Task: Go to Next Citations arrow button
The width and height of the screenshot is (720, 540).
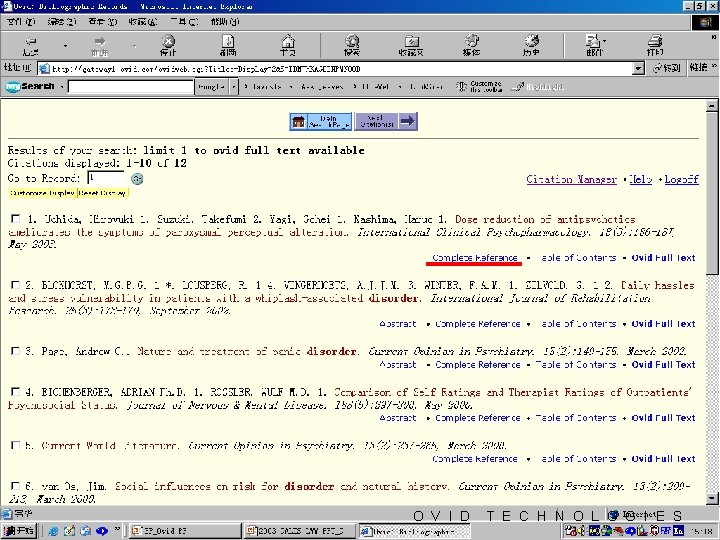Action: [386, 121]
